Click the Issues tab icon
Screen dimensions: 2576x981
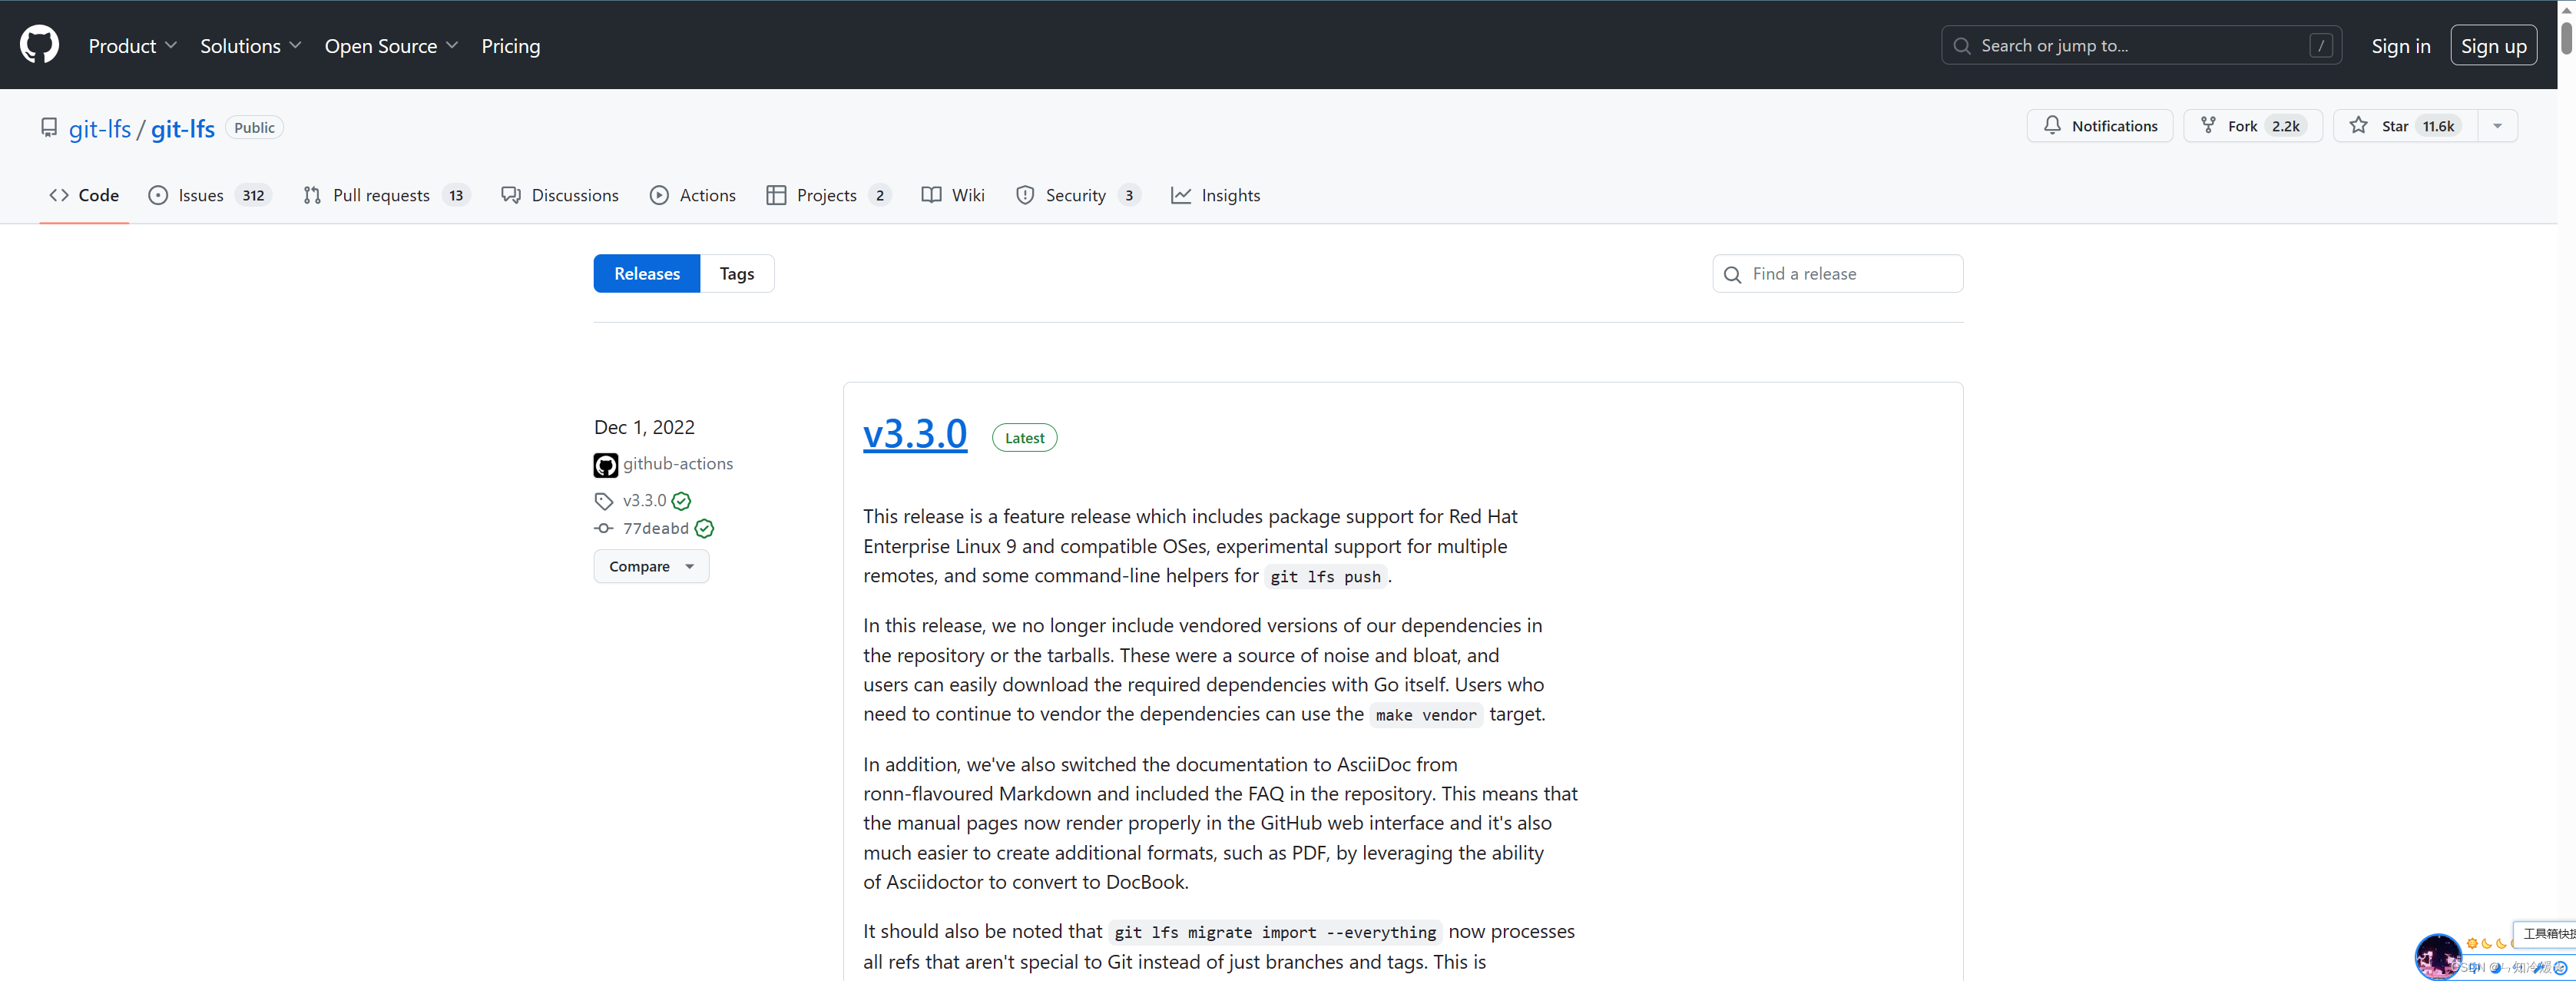[x=161, y=196]
